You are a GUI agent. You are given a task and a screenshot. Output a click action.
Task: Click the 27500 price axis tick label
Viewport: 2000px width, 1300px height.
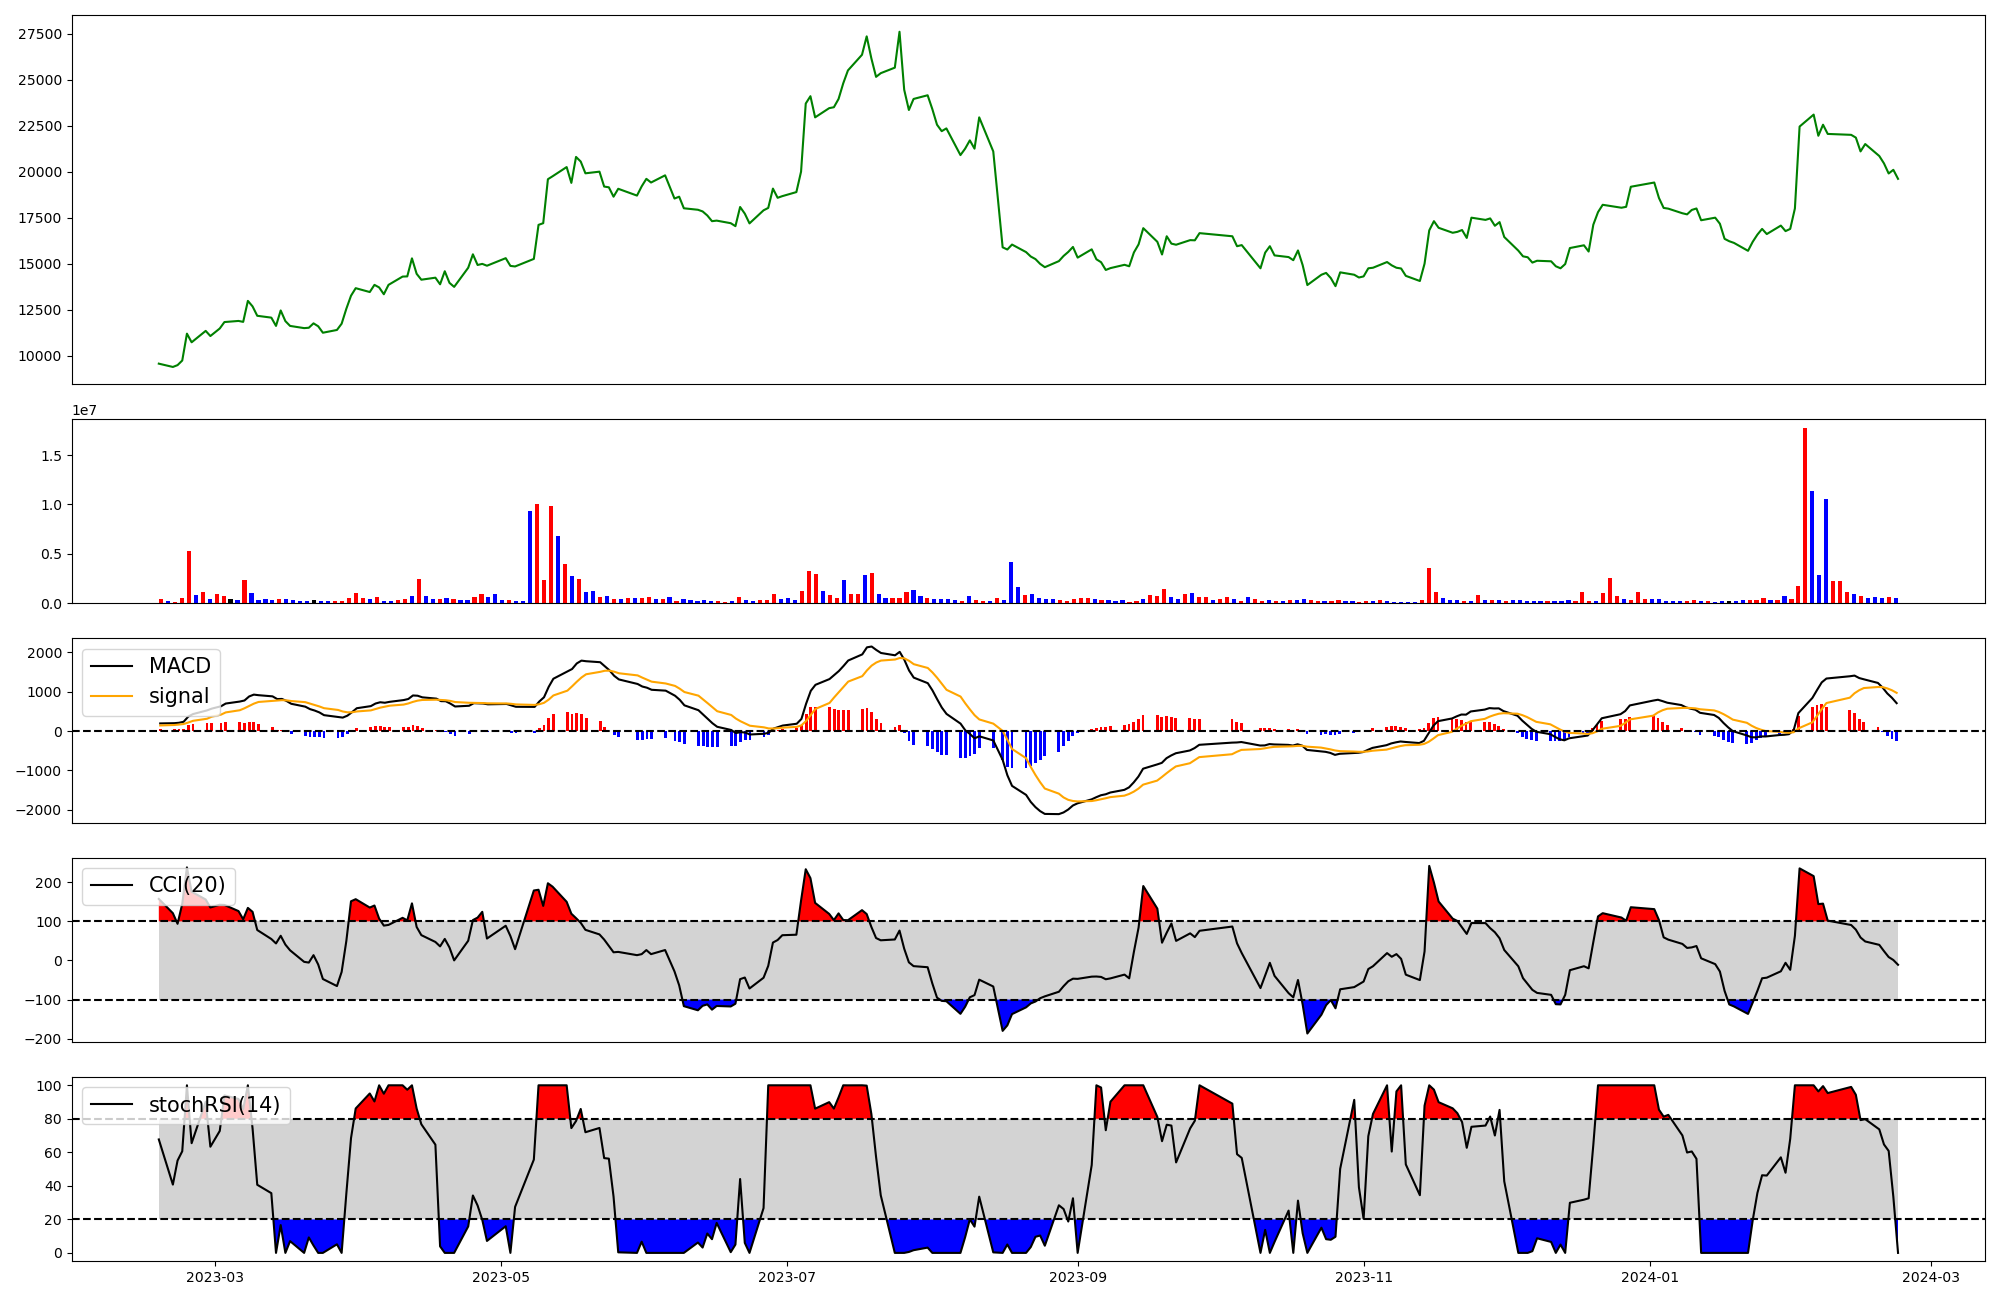40,35
